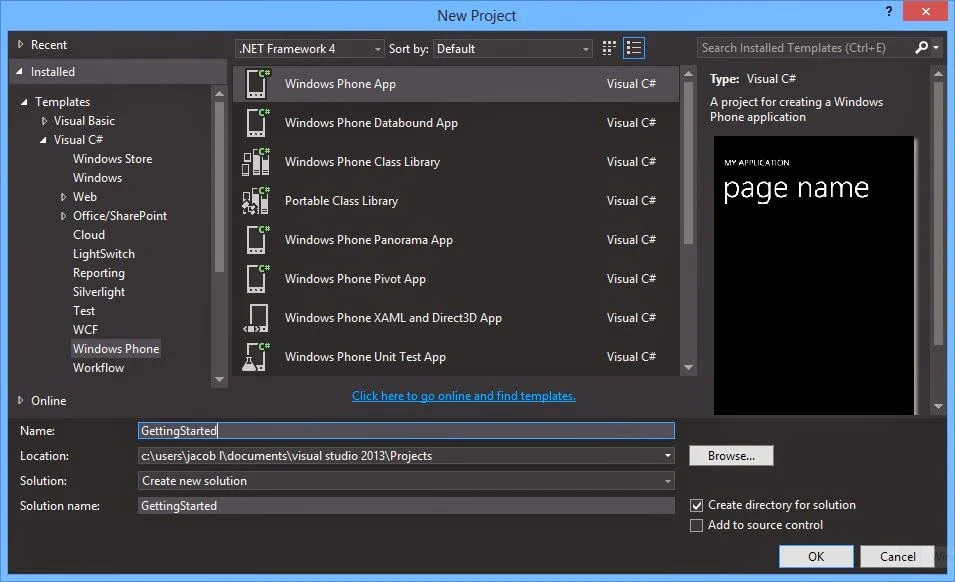
Task: Expand the Recent section
Action: (20, 44)
